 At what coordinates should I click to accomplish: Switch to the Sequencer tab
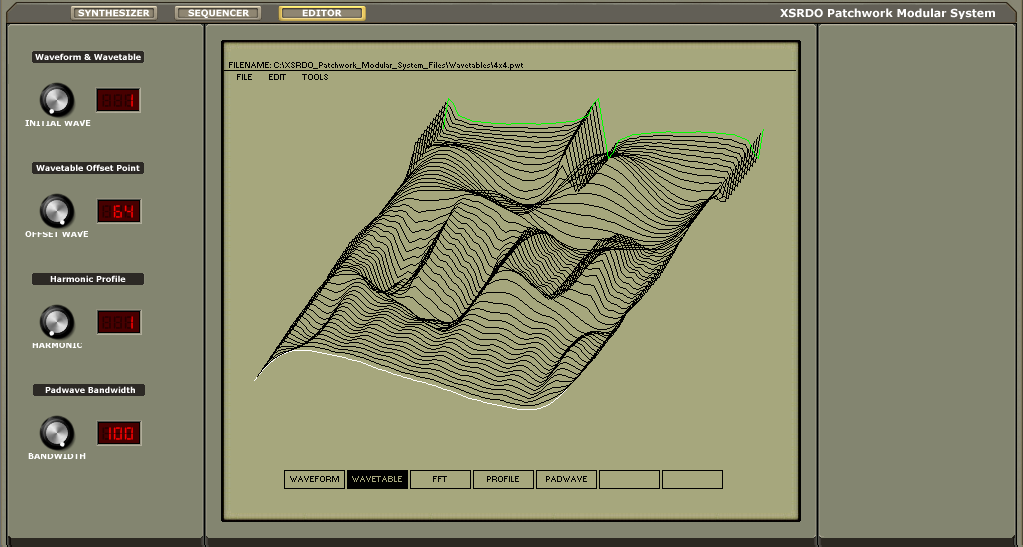point(218,13)
